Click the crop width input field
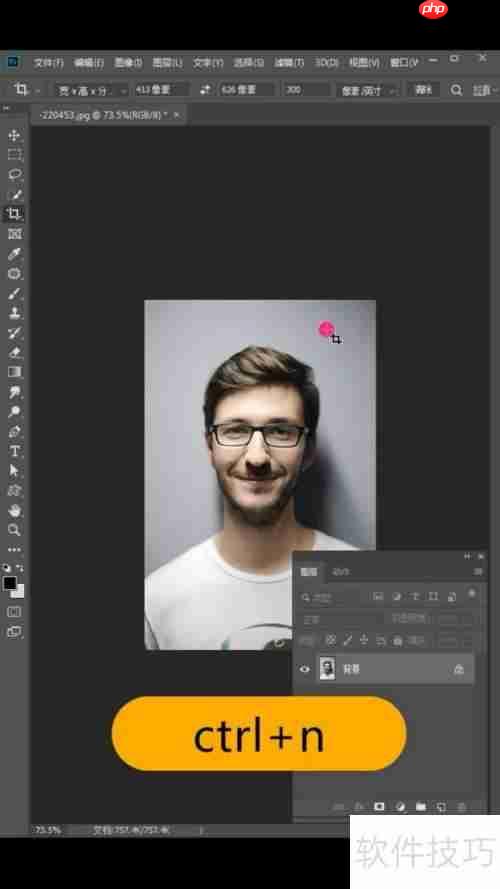The width and height of the screenshot is (500, 889). (161, 90)
